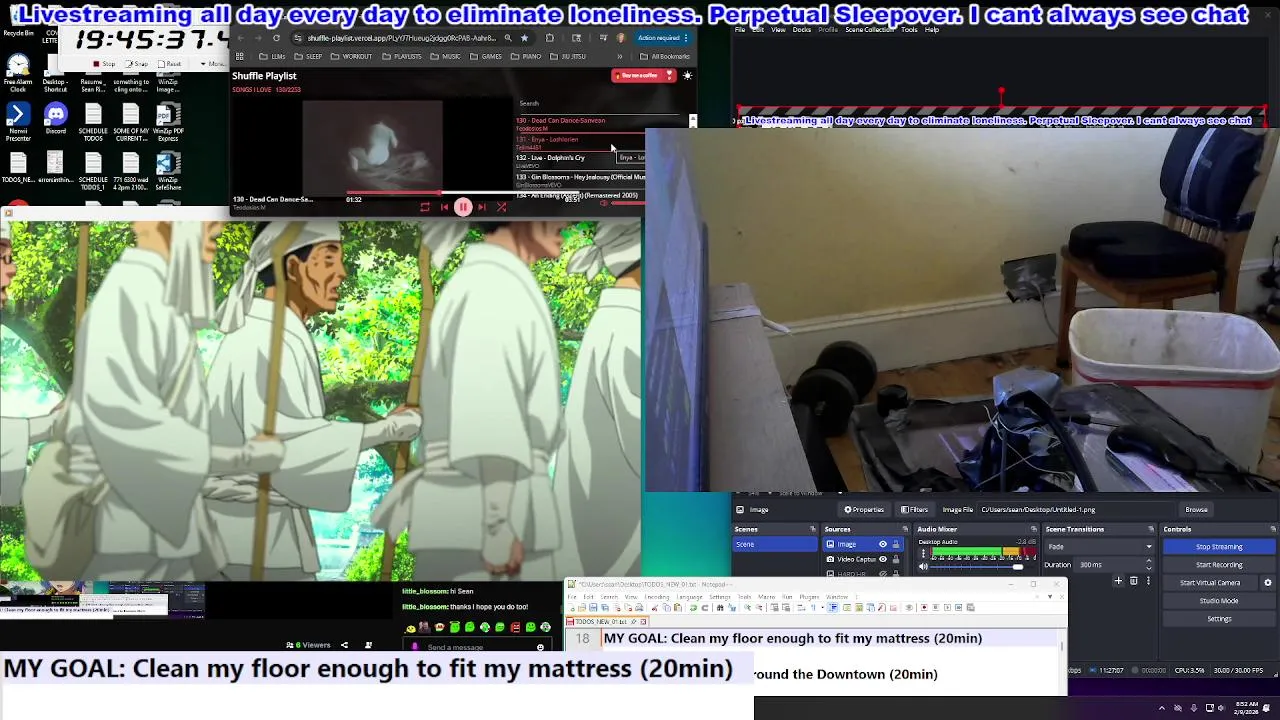Select the SCHEDULE TODOS desktop file
The width and height of the screenshot is (1280, 720).
93,121
